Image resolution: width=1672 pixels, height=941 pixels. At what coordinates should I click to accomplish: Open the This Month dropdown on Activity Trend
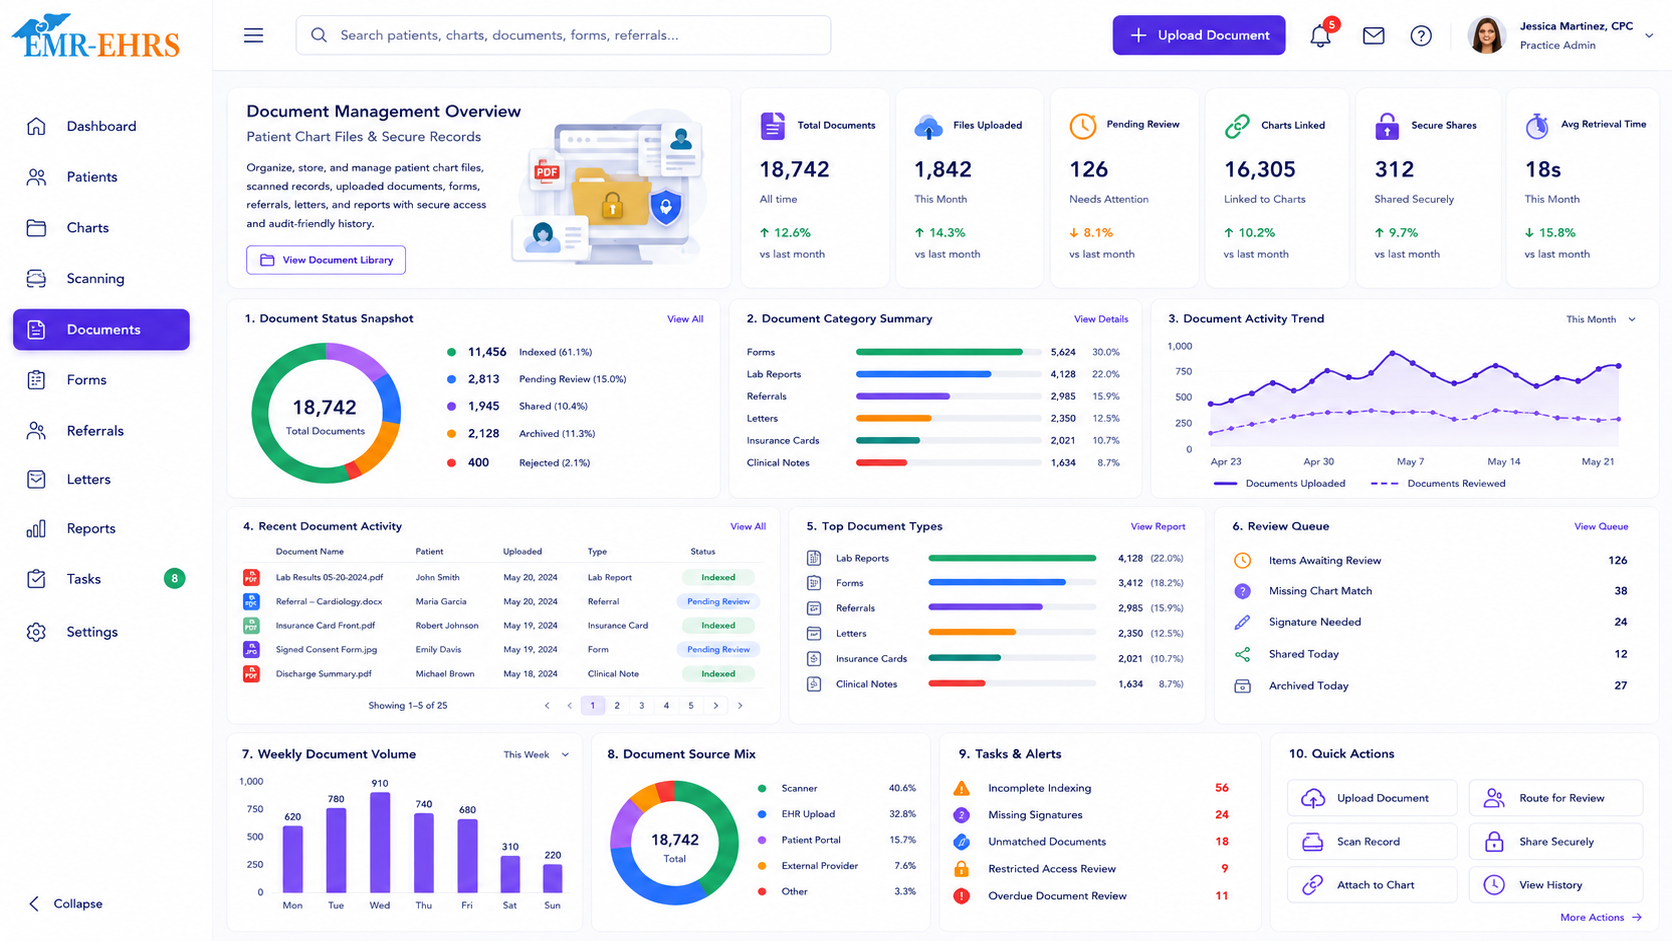tap(1601, 320)
